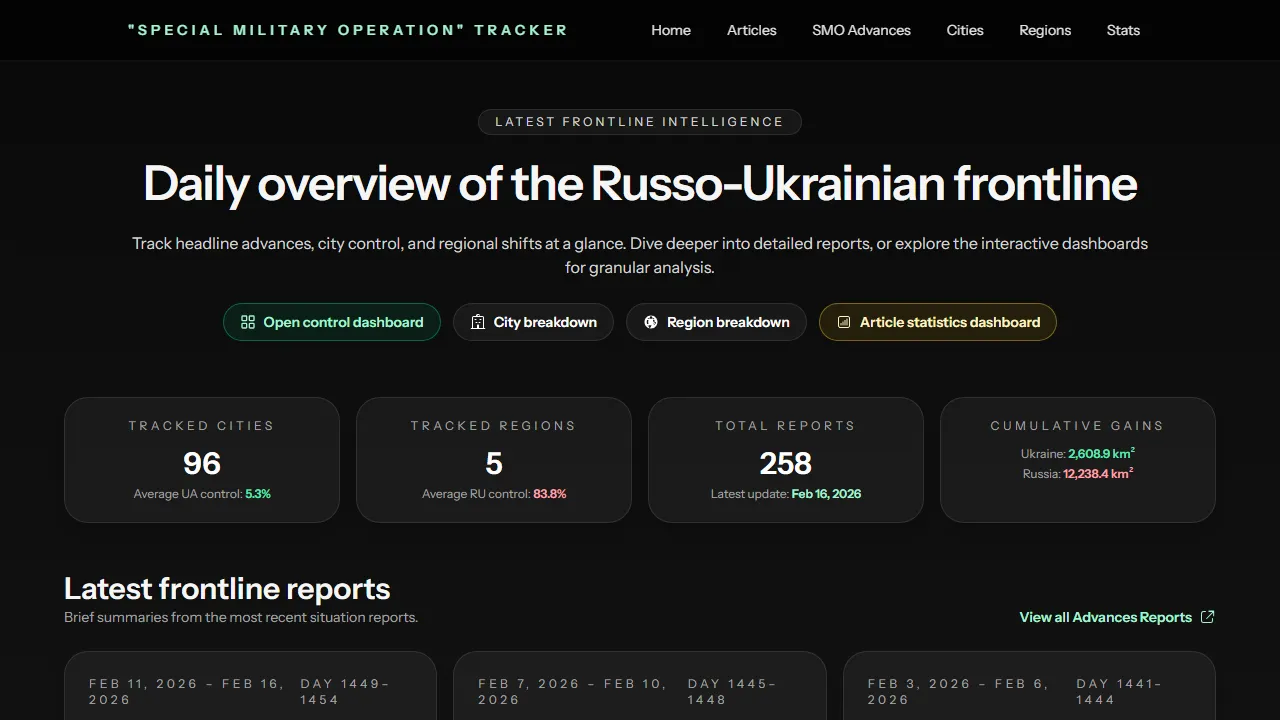
Task: Open the Home navigation item
Action: [670, 30]
